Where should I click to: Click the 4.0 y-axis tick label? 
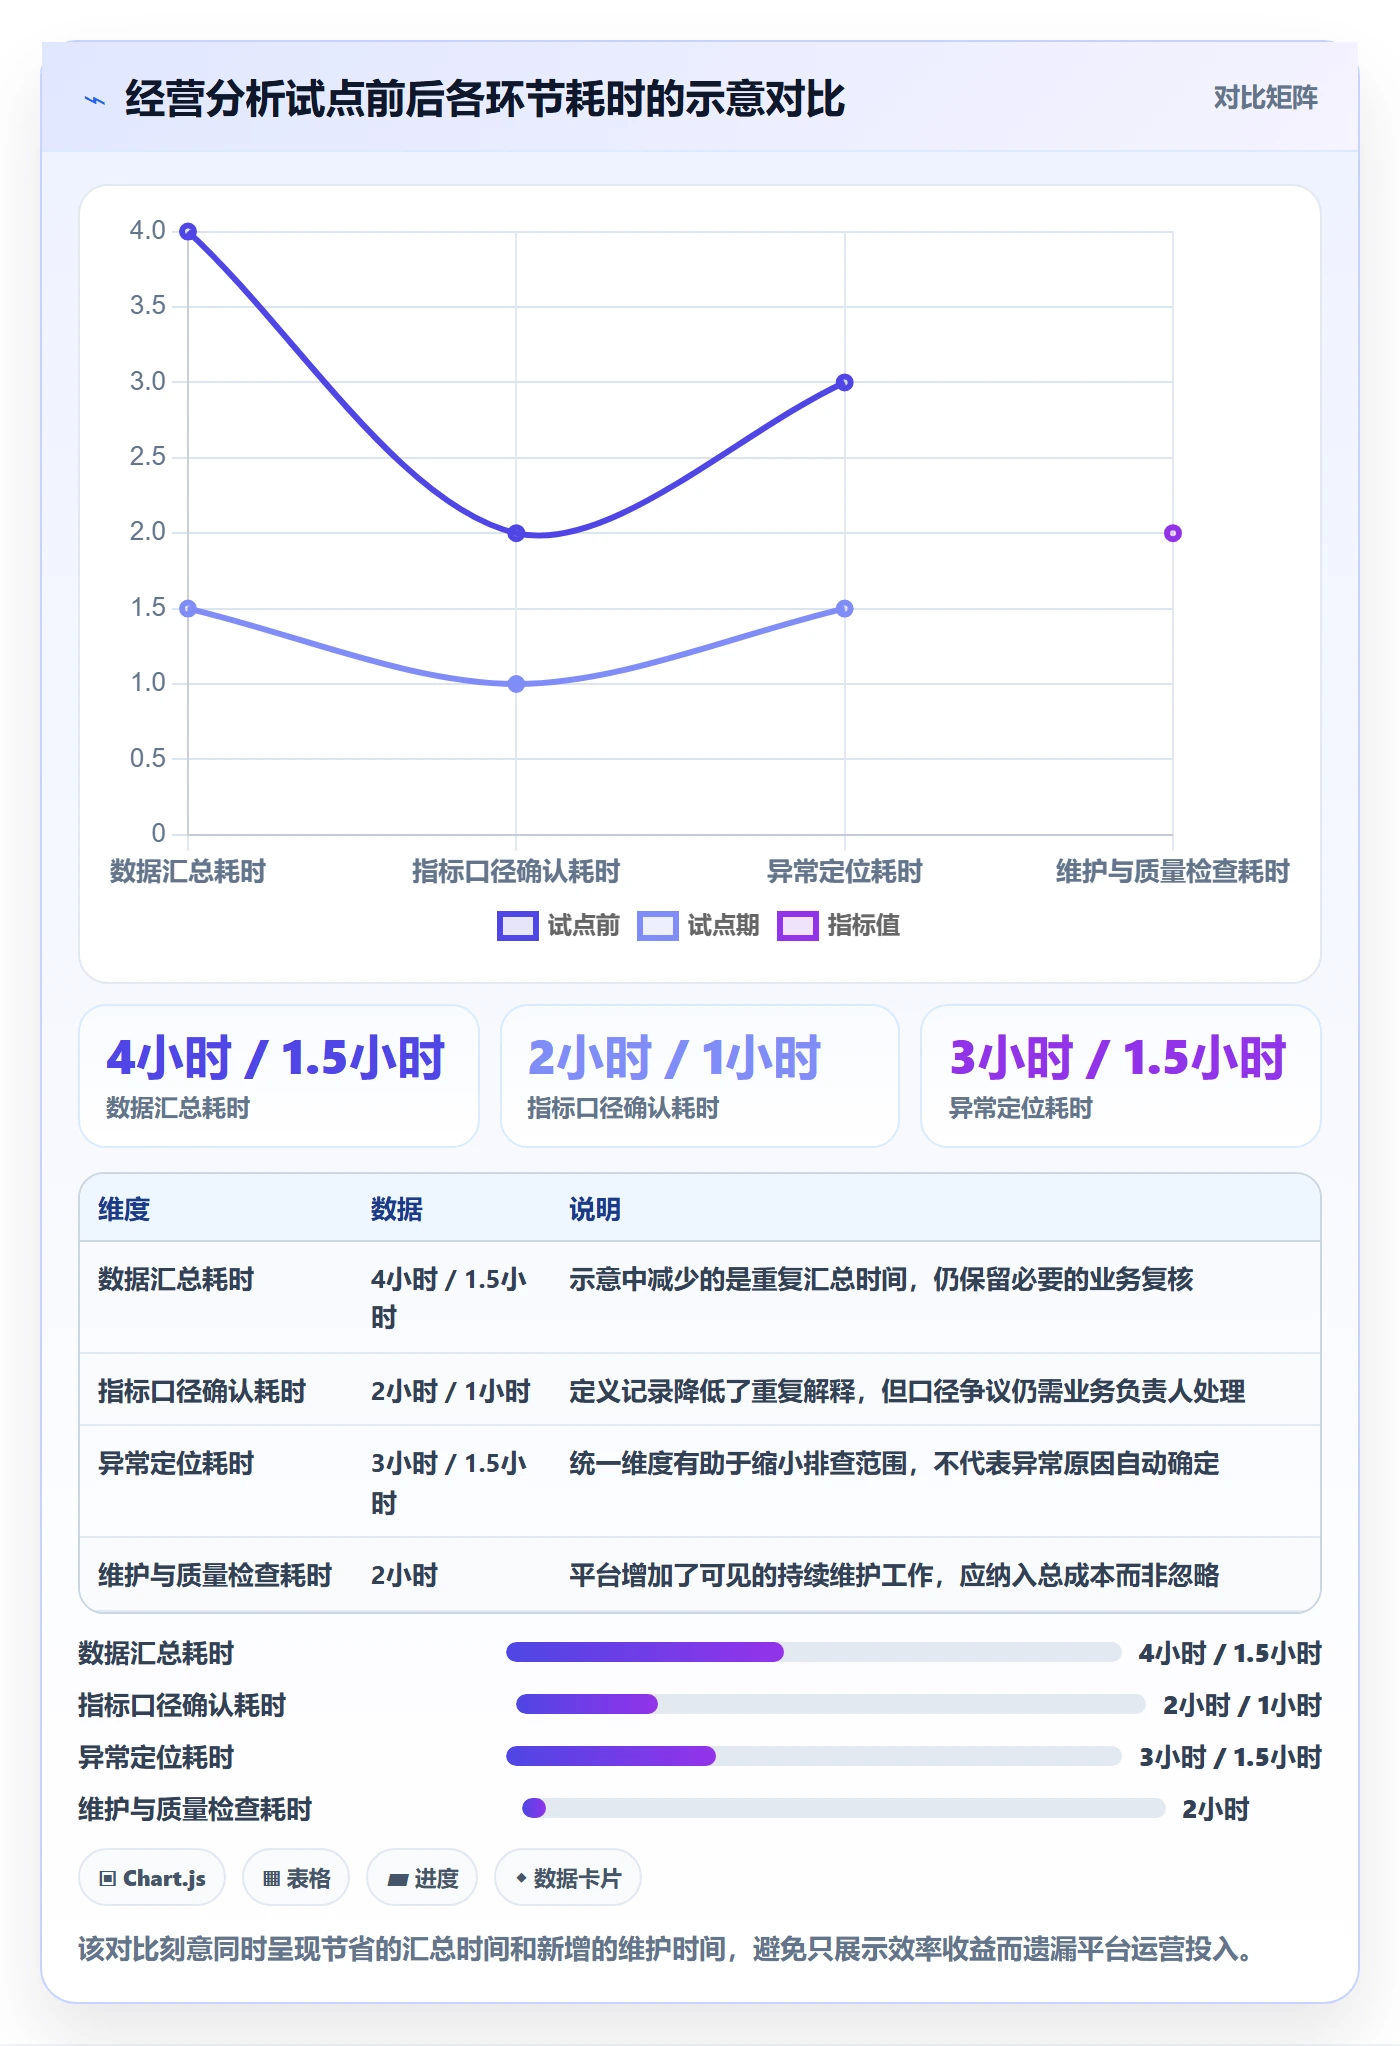coord(147,231)
